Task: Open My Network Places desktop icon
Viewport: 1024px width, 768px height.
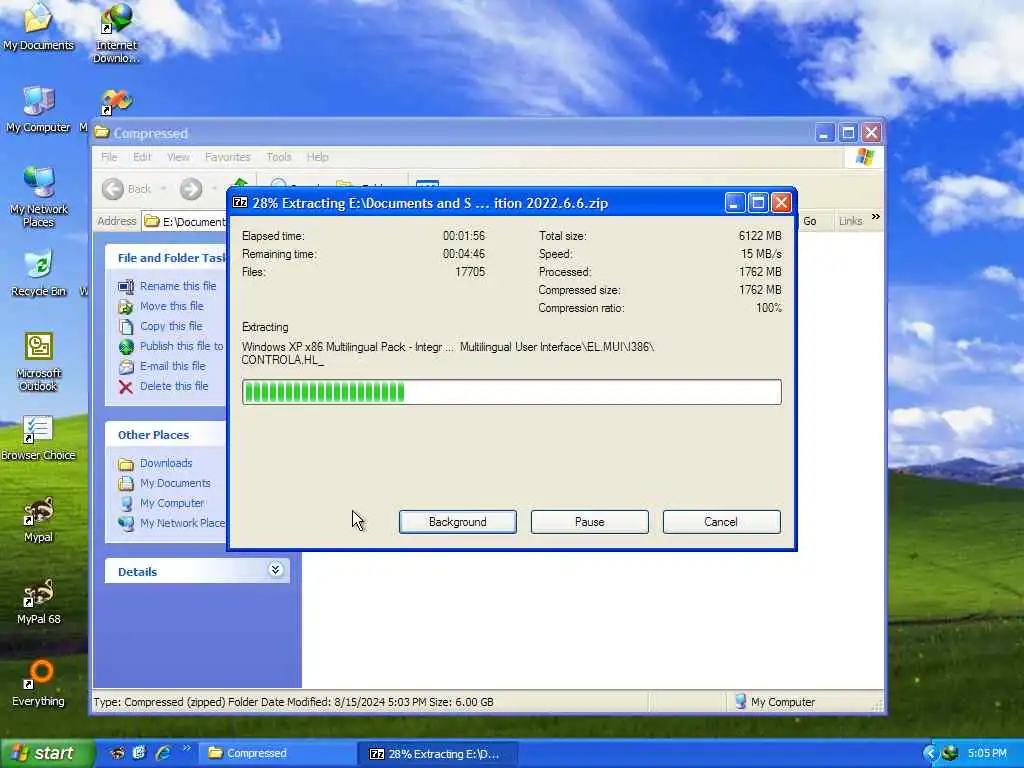Action: coord(39,196)
